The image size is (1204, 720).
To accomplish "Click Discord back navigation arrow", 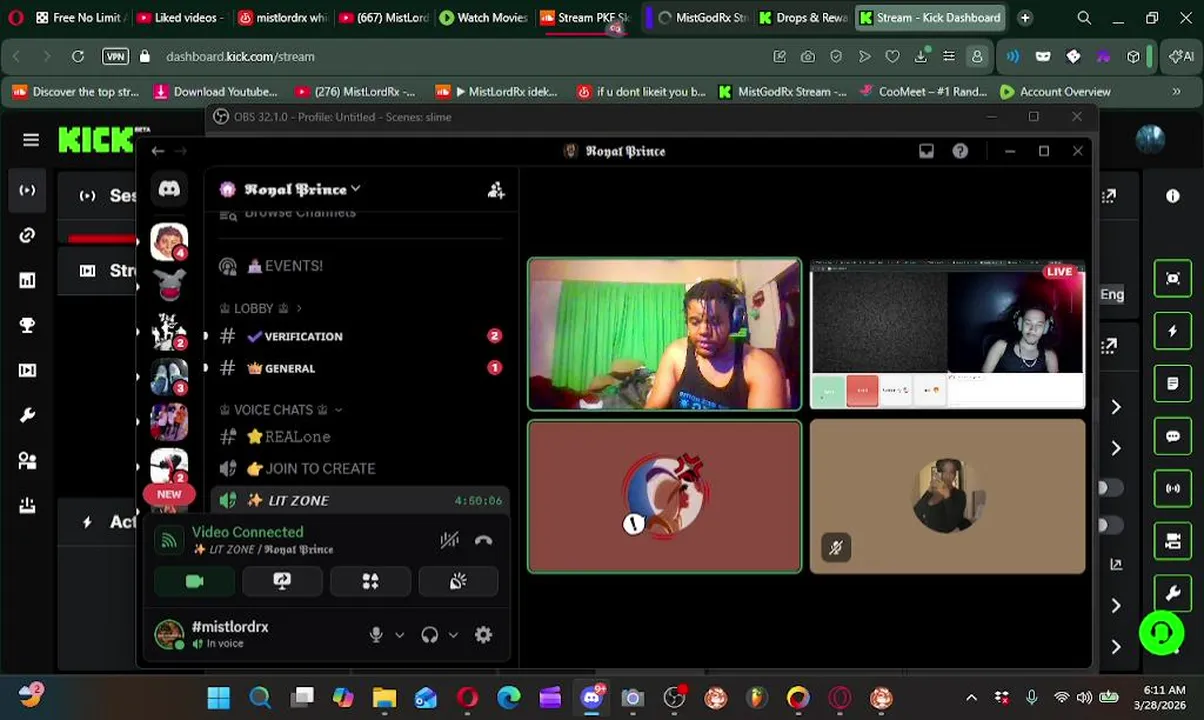I will pos(157,151).
